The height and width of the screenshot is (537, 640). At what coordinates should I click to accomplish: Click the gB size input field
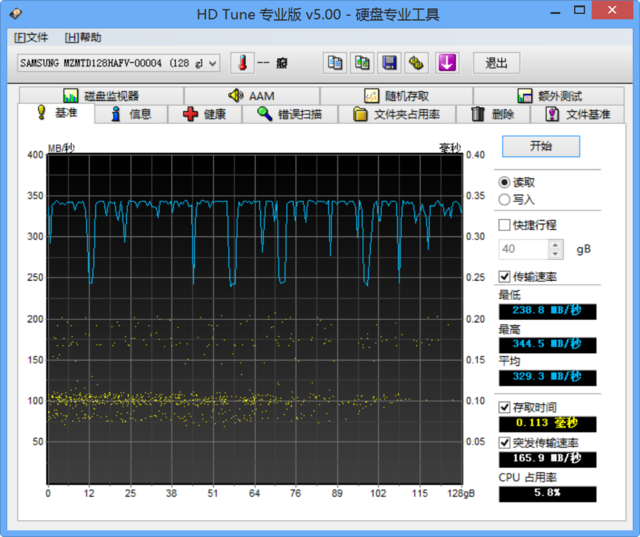pyautogui.click(x=523, y=249)
